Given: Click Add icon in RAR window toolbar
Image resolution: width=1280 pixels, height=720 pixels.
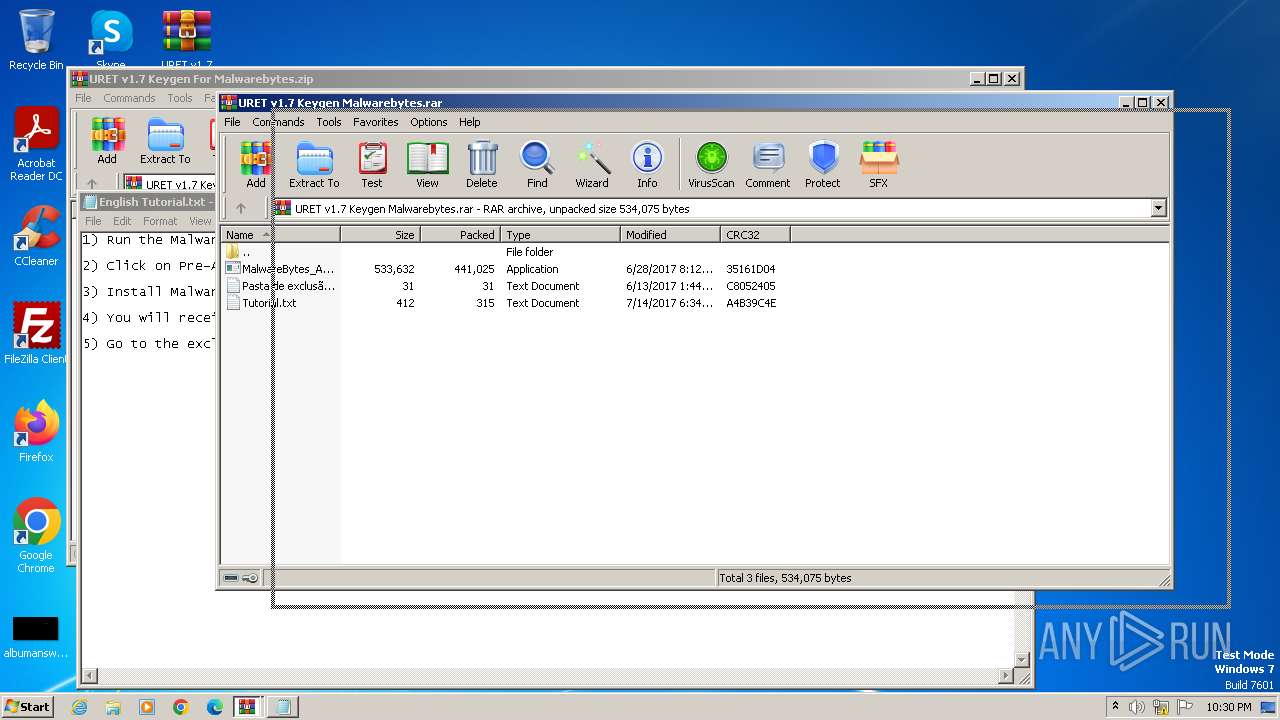Looking at the screenshot, I should 255,164.
